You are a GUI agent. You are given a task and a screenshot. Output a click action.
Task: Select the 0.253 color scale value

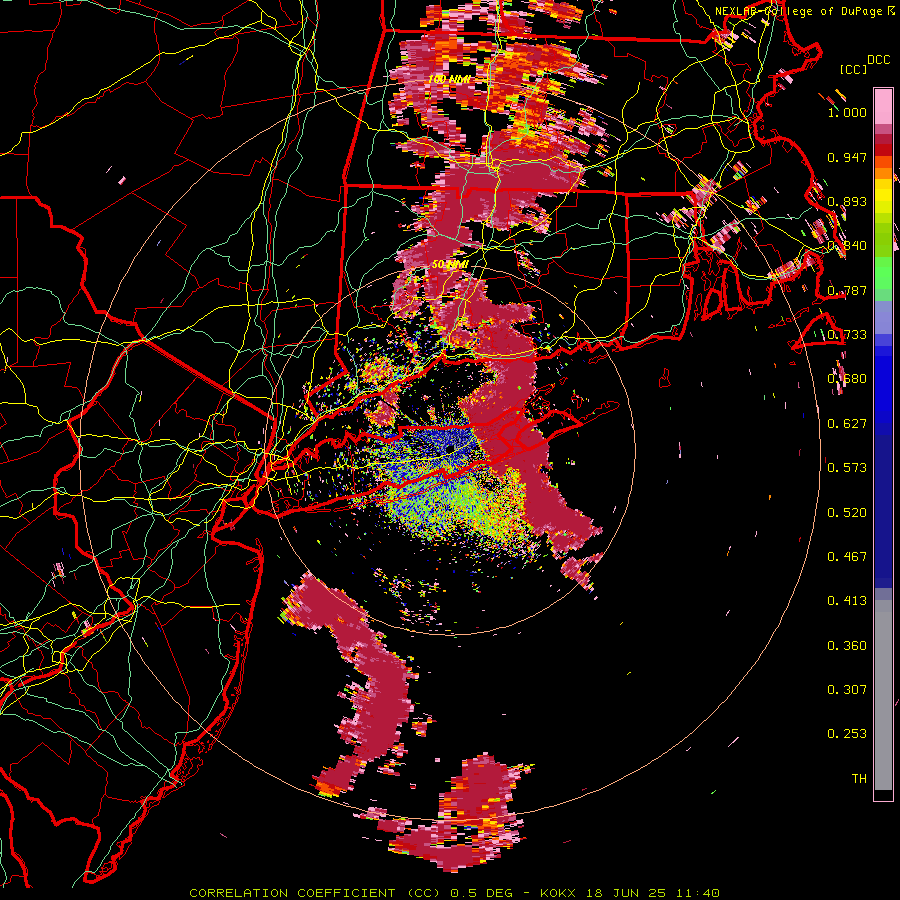coord(847,734)
